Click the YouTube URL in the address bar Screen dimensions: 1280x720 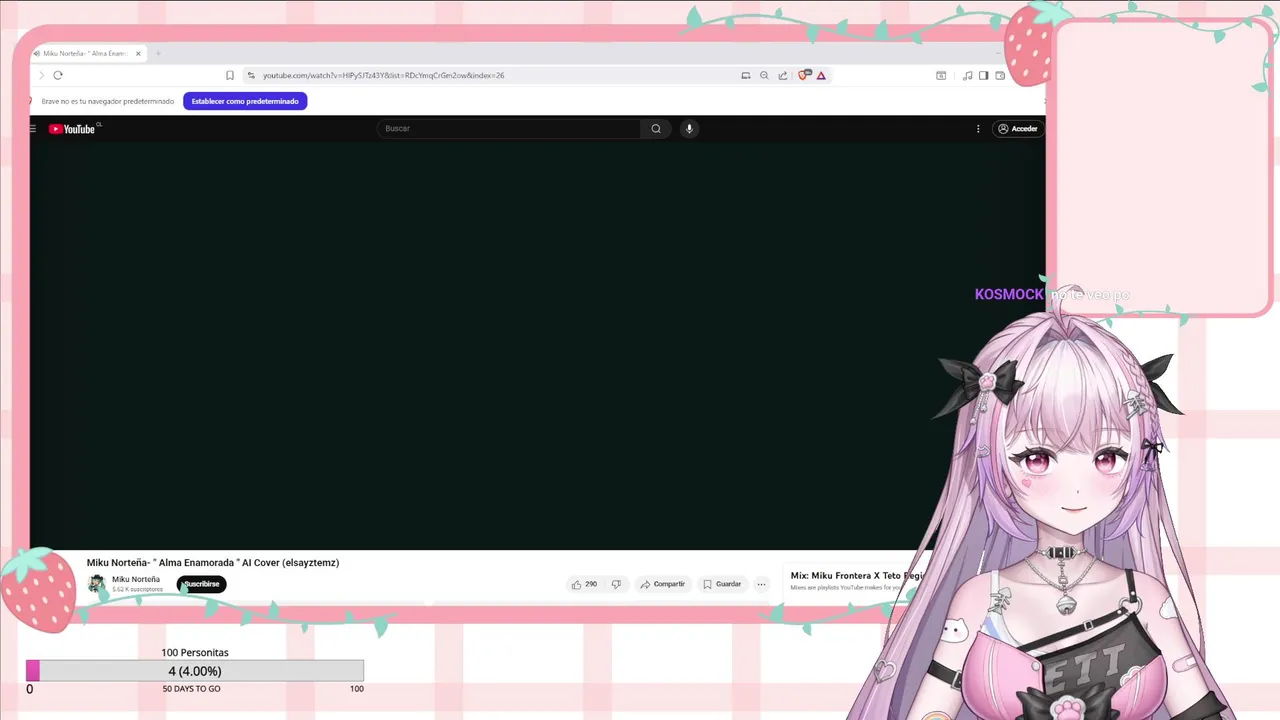pyautogui.click(x=383, y=75)
